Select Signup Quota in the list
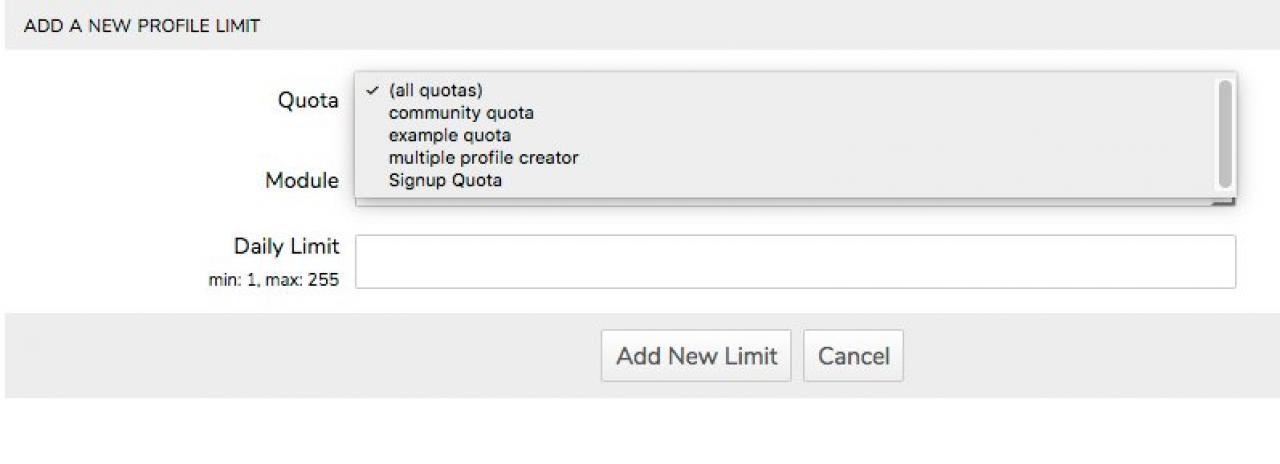This screenshot has height=464, width=1280. (445, 181)
